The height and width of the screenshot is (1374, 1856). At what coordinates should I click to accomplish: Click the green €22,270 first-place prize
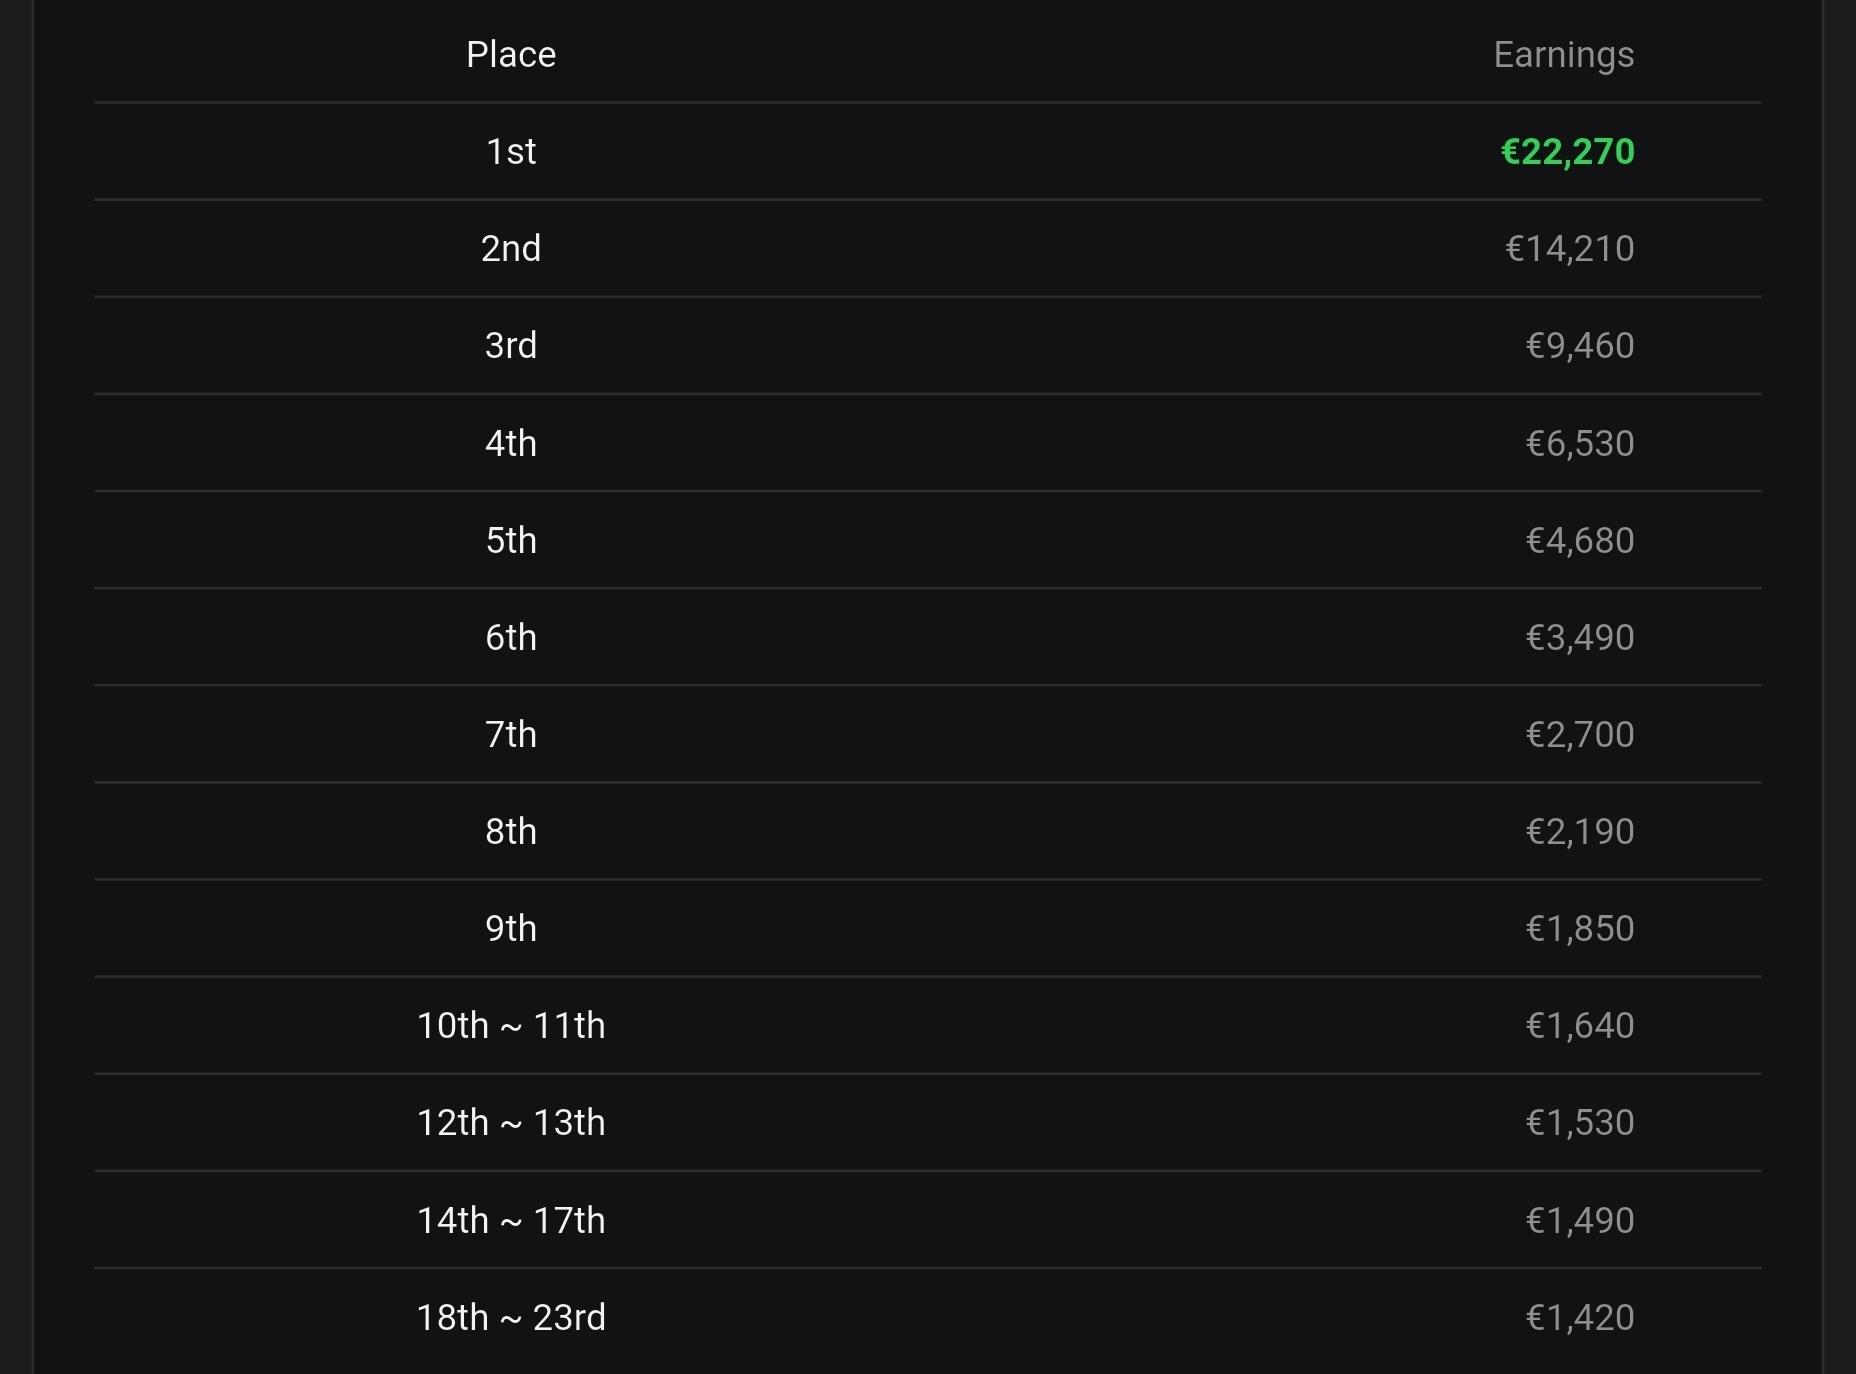(x=1567, y=151)
